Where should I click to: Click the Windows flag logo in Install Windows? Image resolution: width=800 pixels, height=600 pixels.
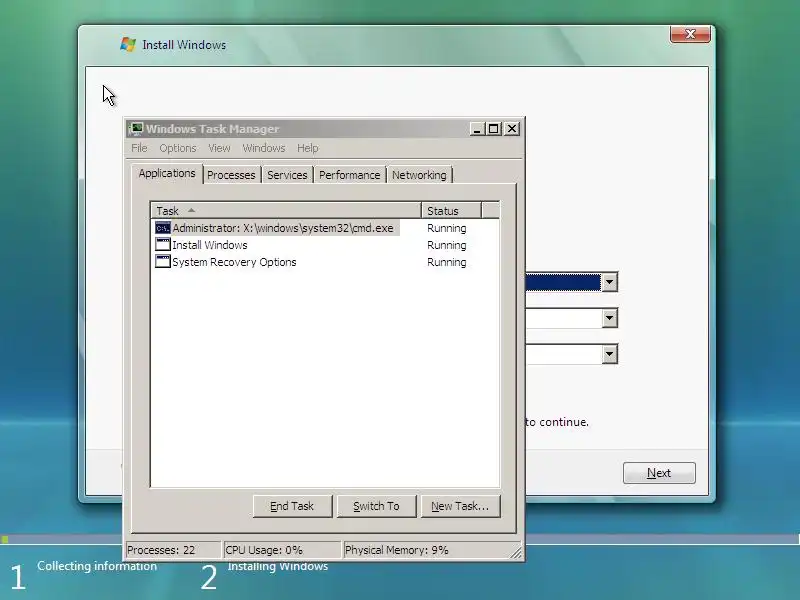[x=128, y=45]
